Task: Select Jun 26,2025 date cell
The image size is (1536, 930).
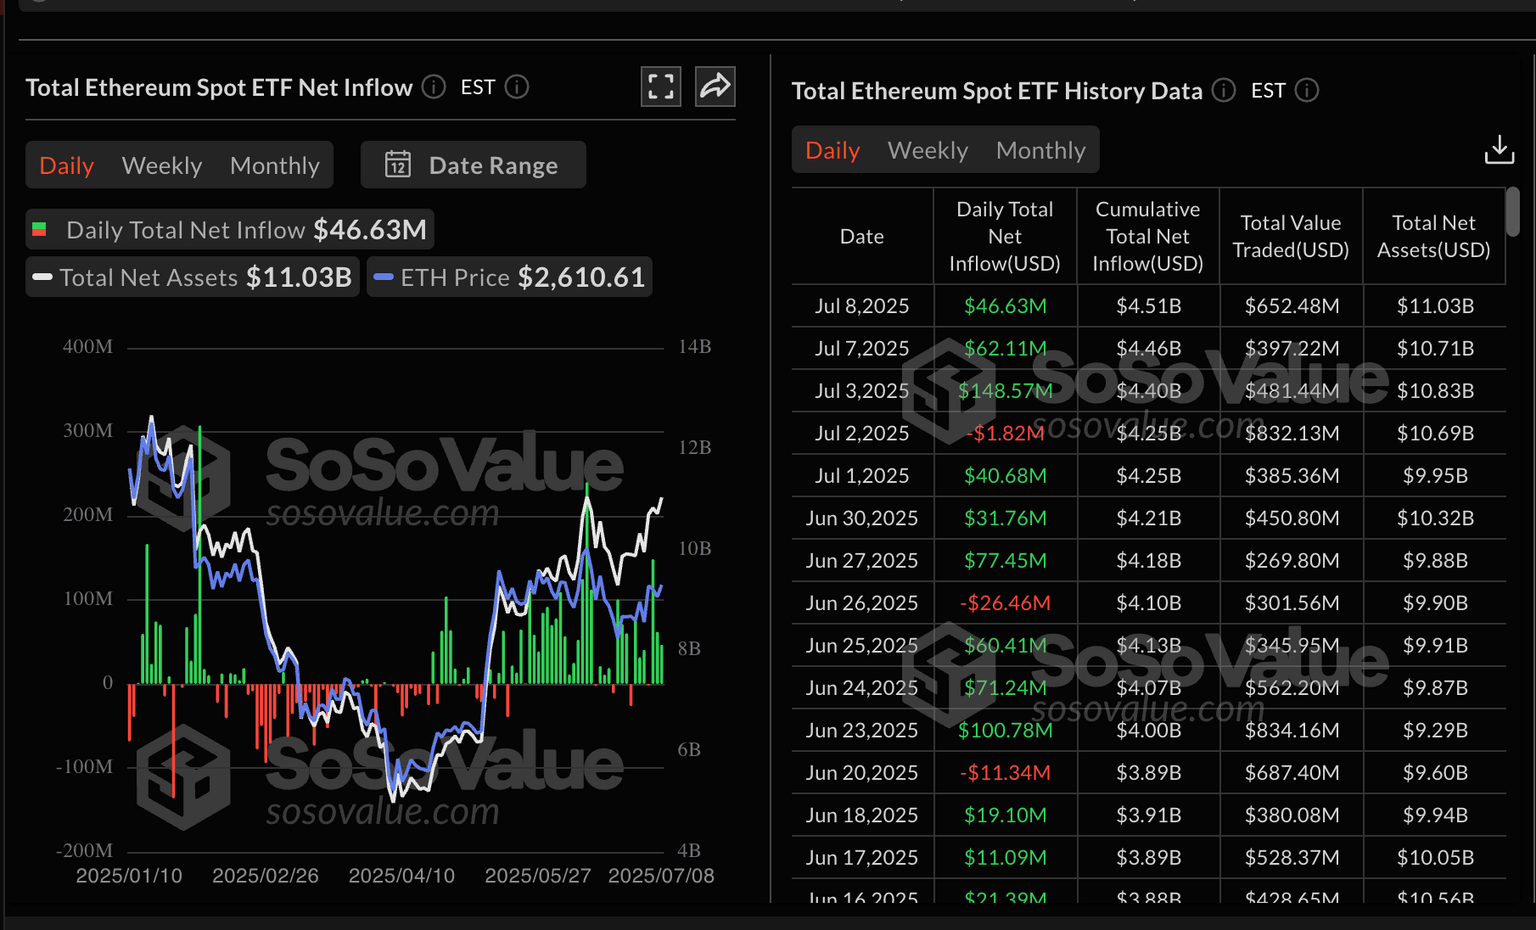Action: [x=862, y=603]
